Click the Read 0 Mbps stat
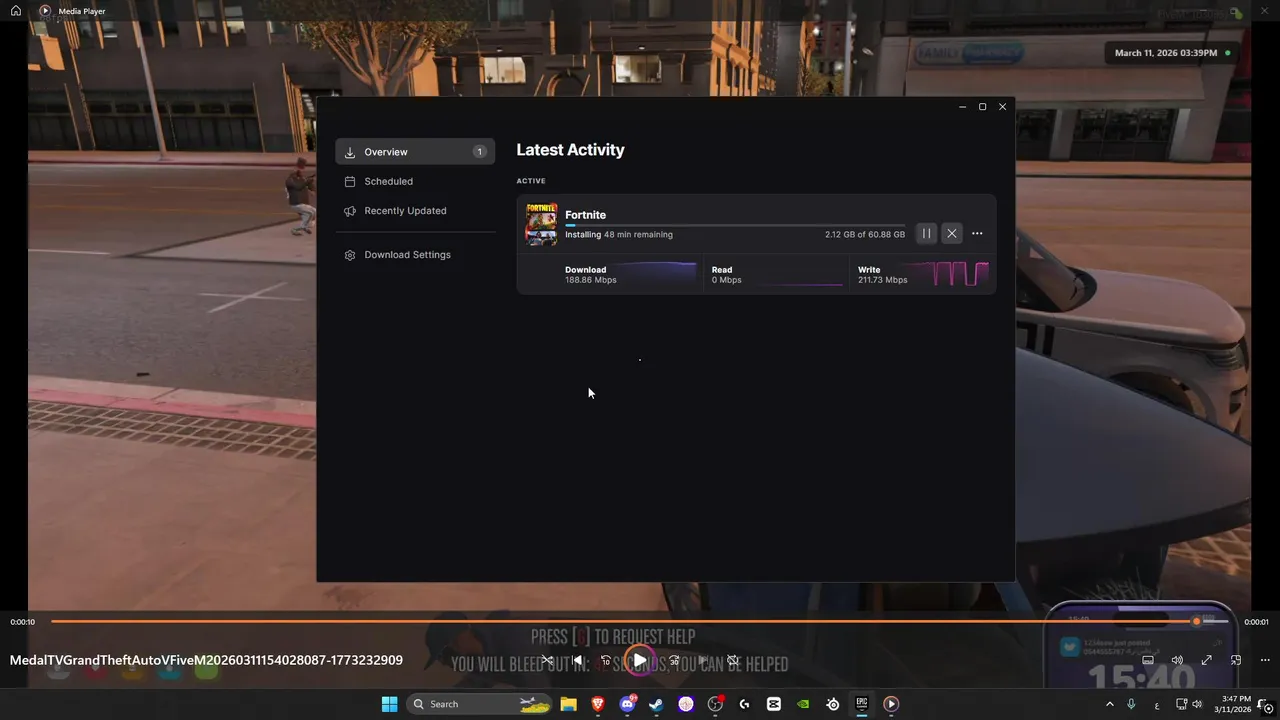The width and height of the screenshot is (1280, 720). (727, 275)
